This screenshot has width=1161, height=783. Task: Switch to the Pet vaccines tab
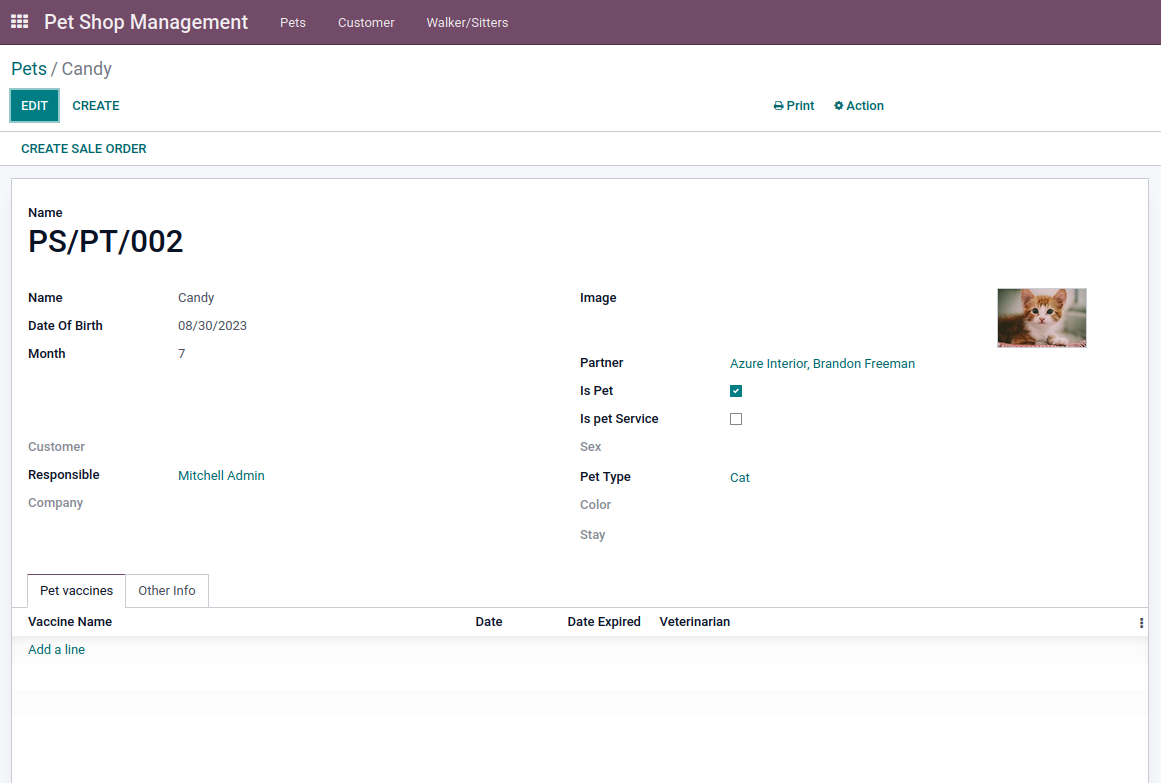point(76,590)
